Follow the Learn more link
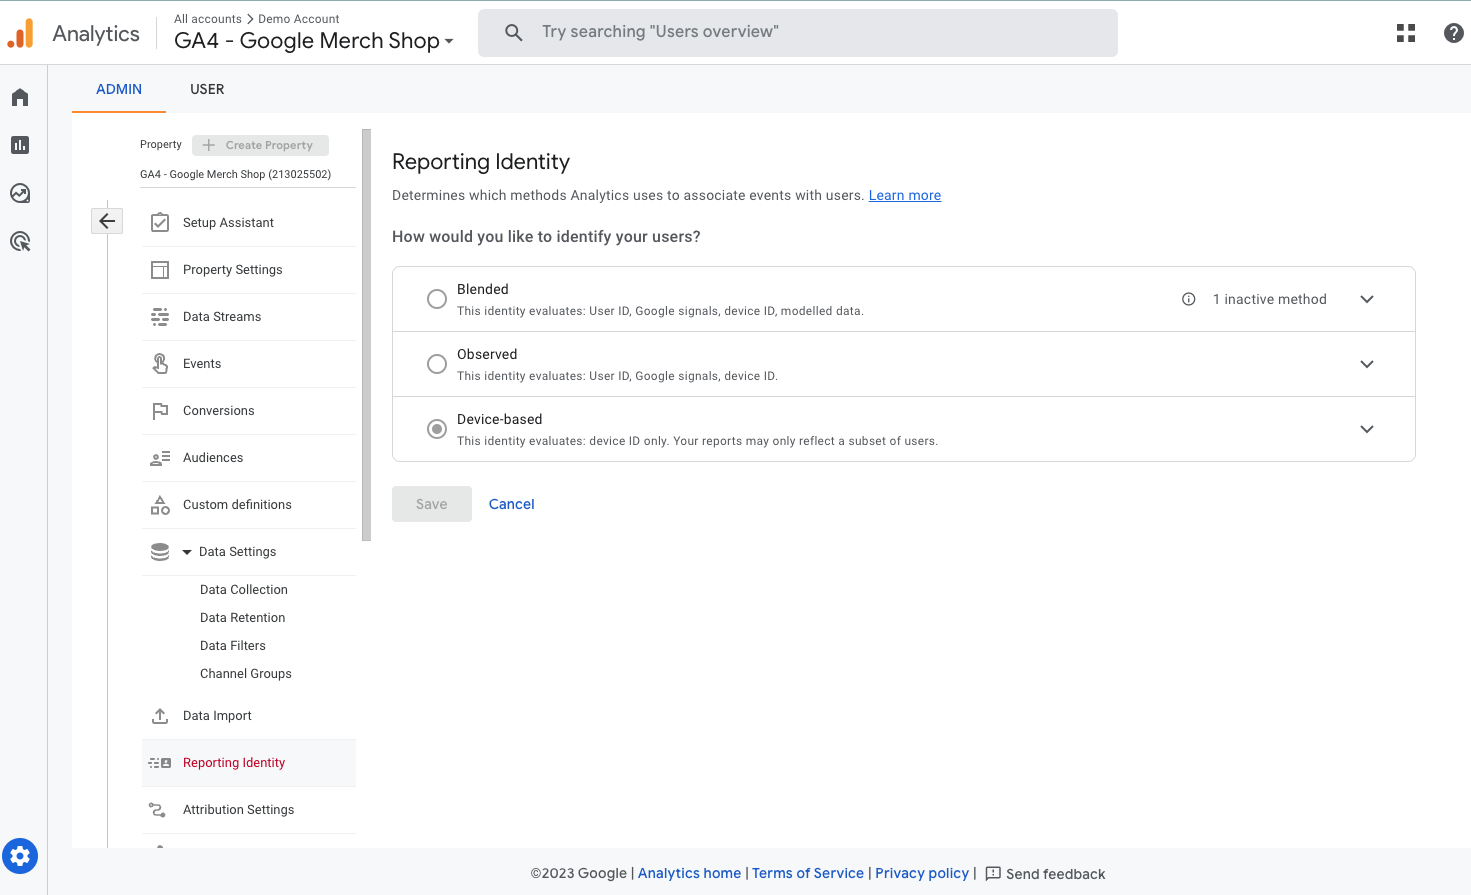Image resolution: width=1471 pixels, height=895 pixels. (x=904, y=195)
